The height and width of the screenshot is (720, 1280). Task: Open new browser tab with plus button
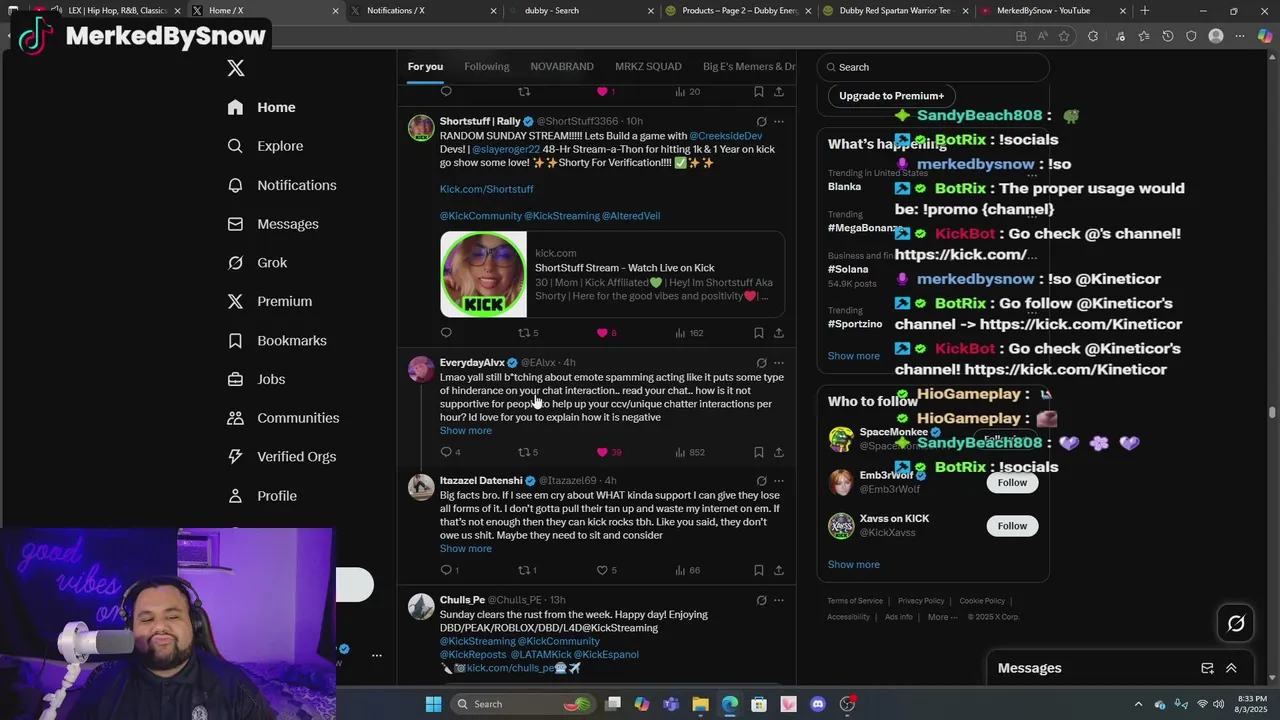tap(1144, 11)
